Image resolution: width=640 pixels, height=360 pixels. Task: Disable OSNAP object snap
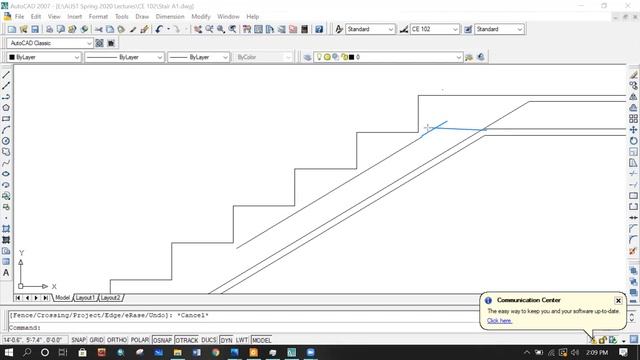coord(162,340)
